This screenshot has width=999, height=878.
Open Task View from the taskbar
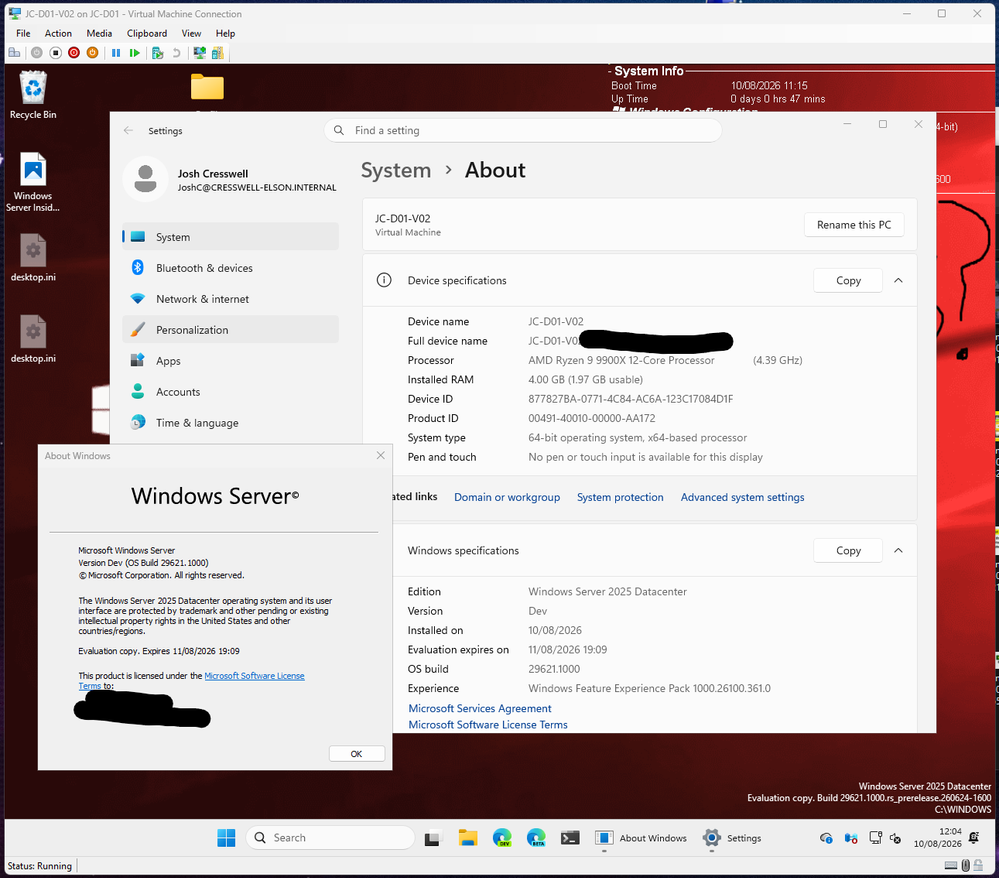[433, 838]
